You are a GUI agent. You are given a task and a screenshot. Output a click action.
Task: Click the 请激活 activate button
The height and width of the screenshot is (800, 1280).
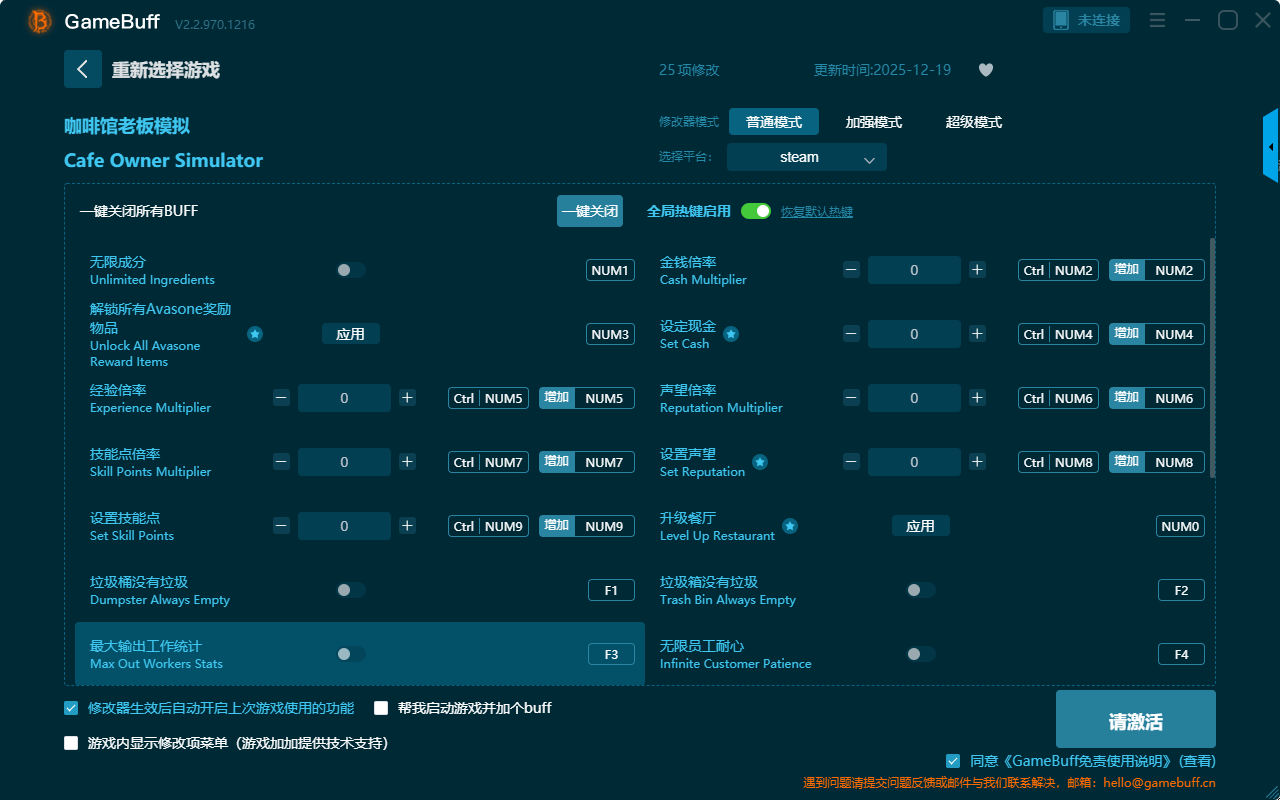tap(1135, 722)
